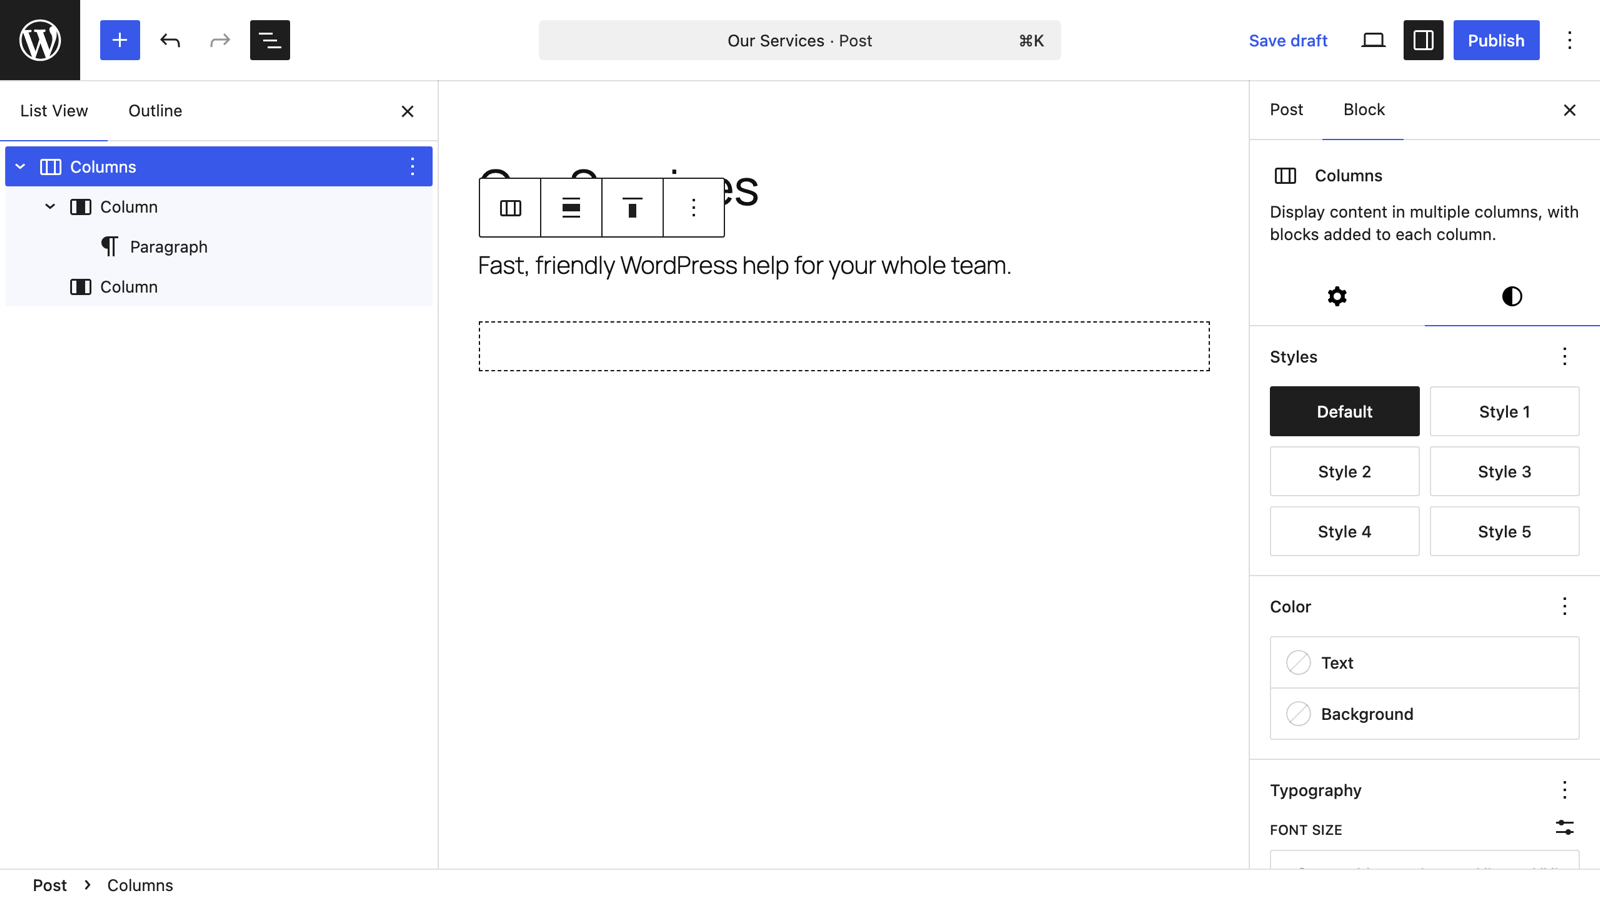Open the Background color picker
1600x900 pixels.
[1424, 714]
